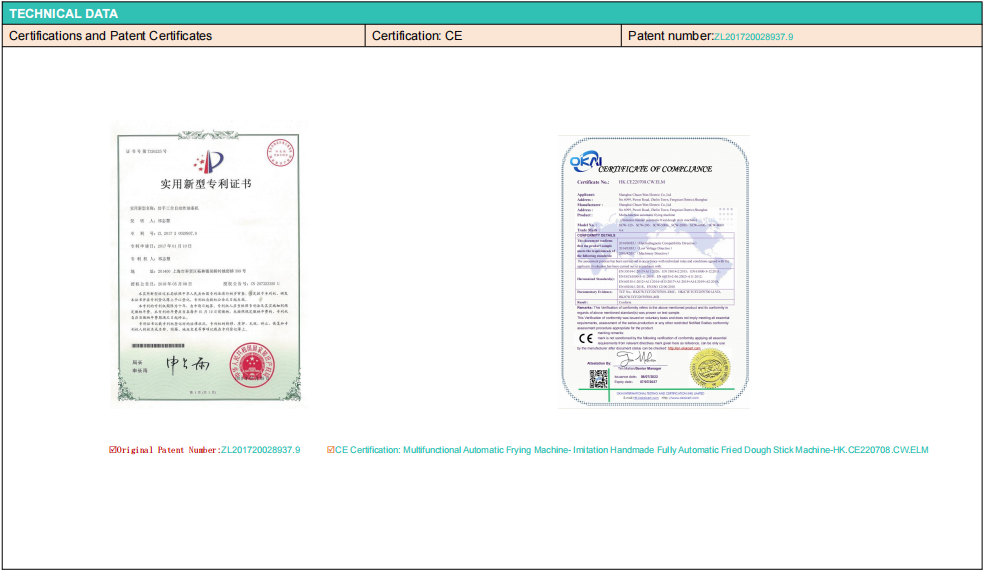Screen dimensions: 990x577
Task: Click the round red seal at patent's top-right
Action: (278, 153)
